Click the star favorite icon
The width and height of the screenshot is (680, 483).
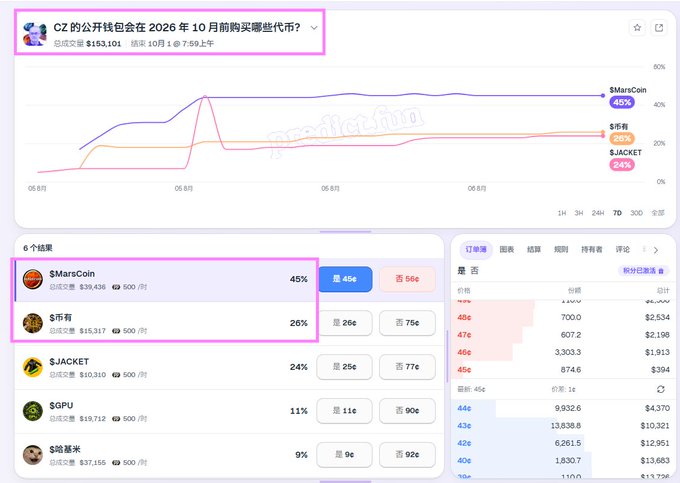pyautogui.click(x=637, y=28)
